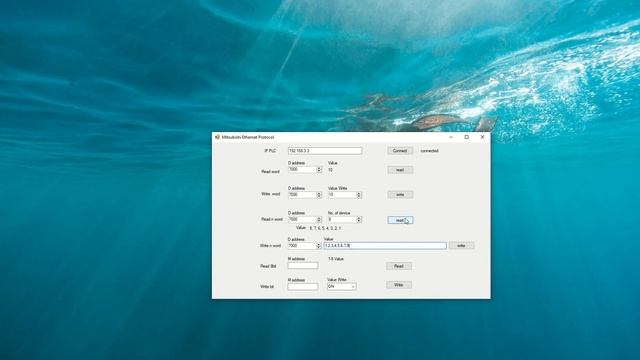Click read button in Read word row

click(x=400, y=170)
